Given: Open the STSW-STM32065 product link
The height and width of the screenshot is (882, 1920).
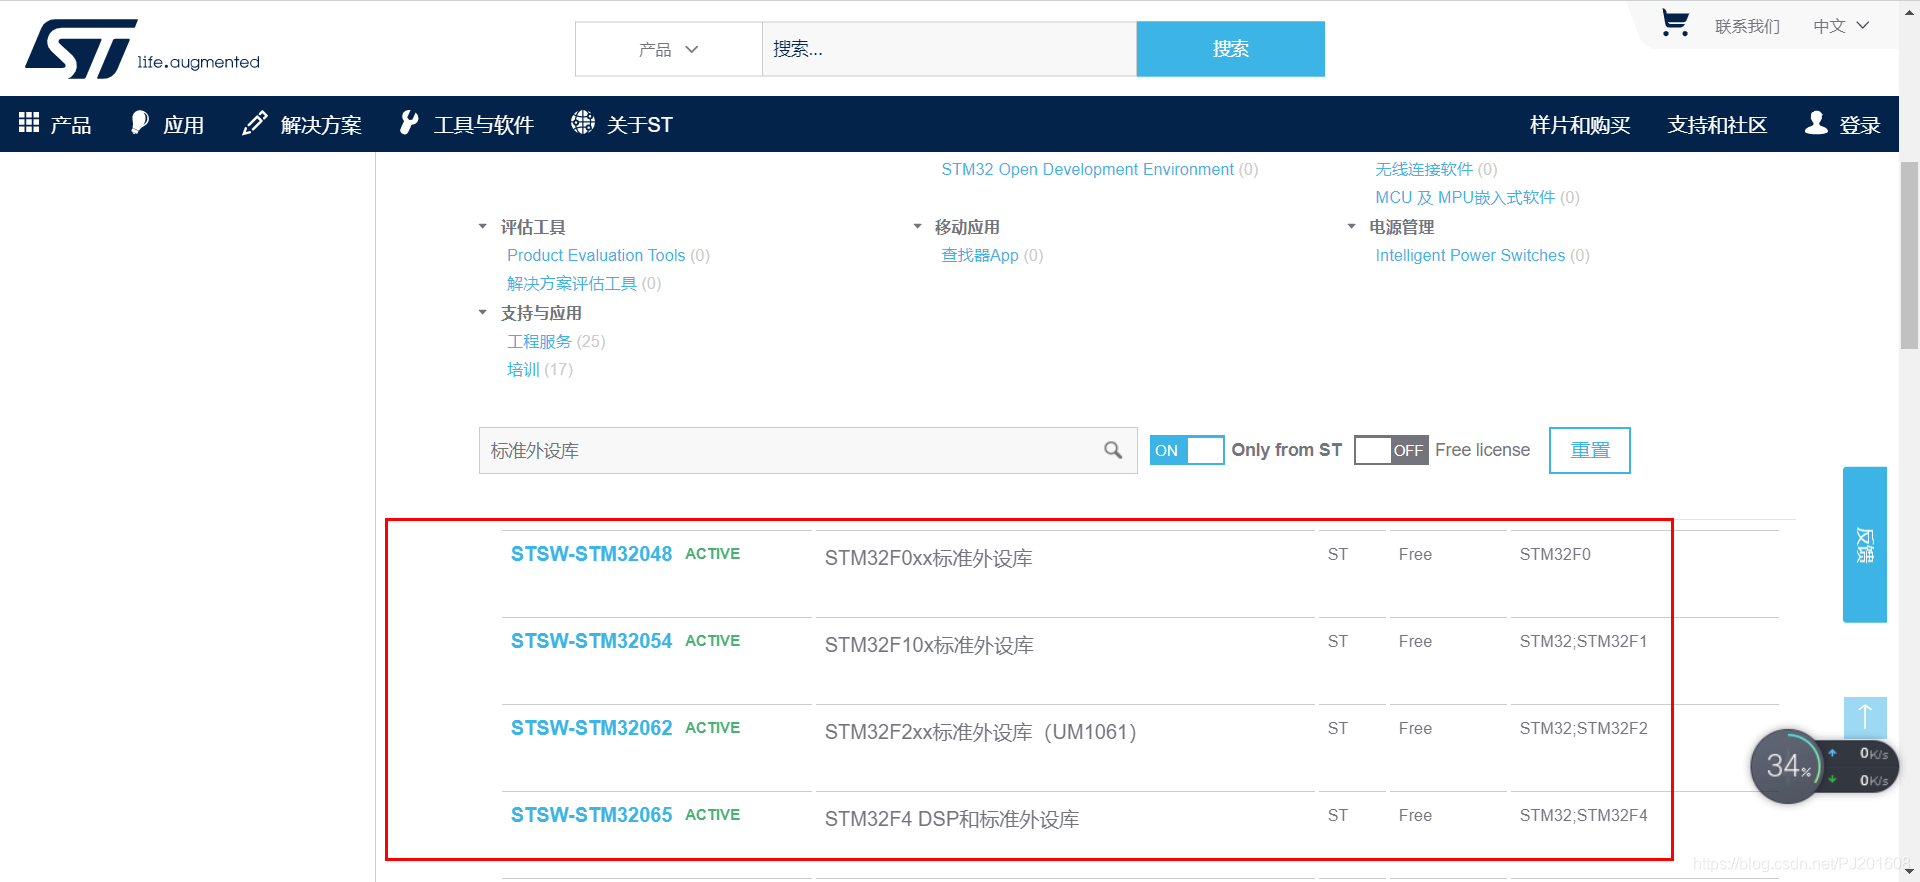Looking at the screenshot, I should pos(591,815).
